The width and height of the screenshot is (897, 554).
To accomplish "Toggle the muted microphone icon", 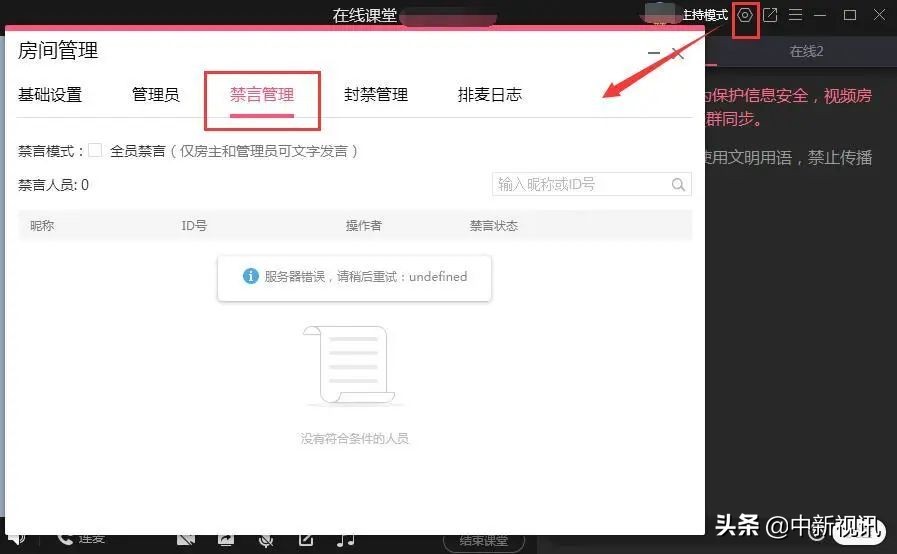I will [265, 539].
